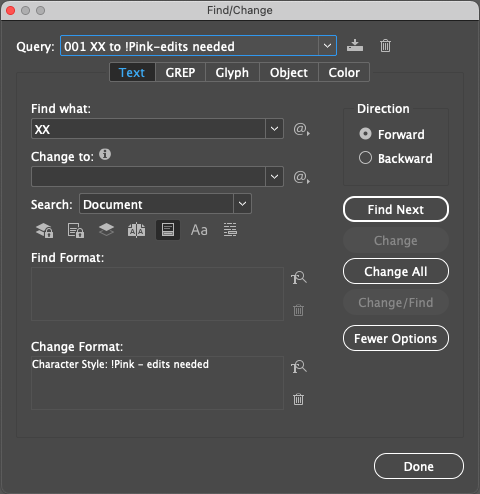Expand the Change to history dropdown
Viewport: 480px width, 494px height.
point(274,176)
